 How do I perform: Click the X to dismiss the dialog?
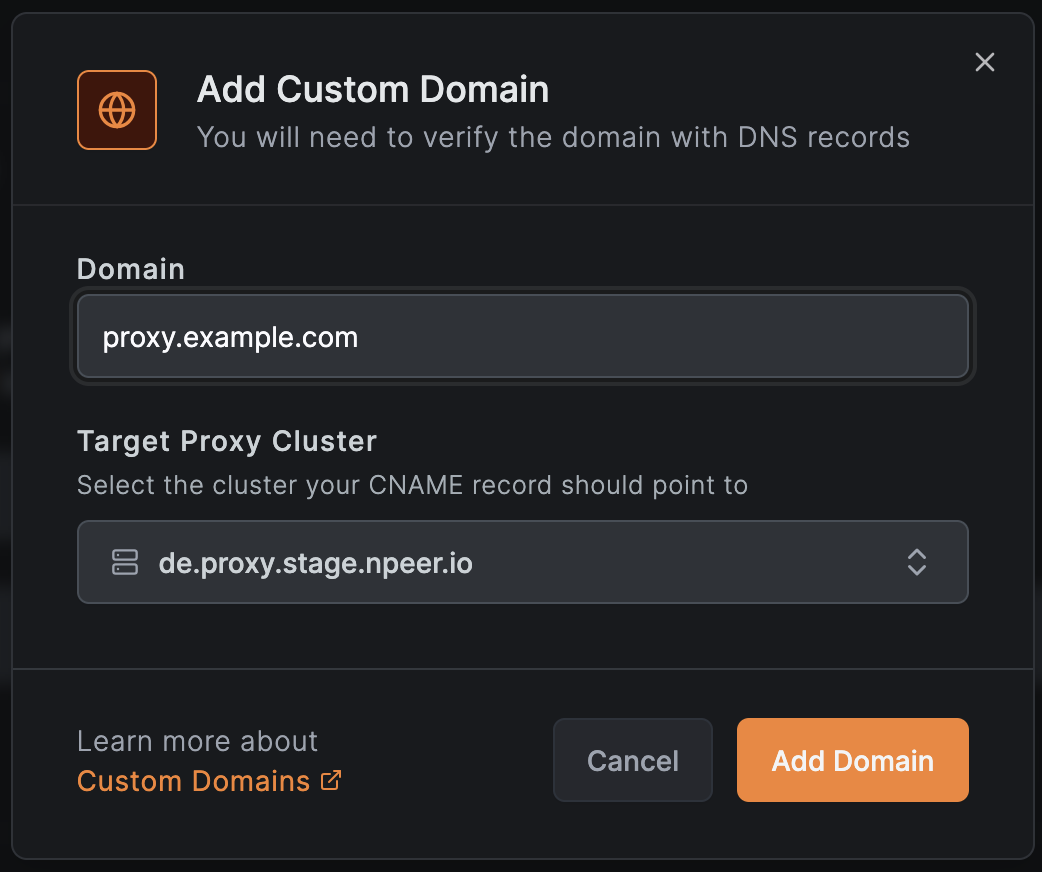click(985, 62)
